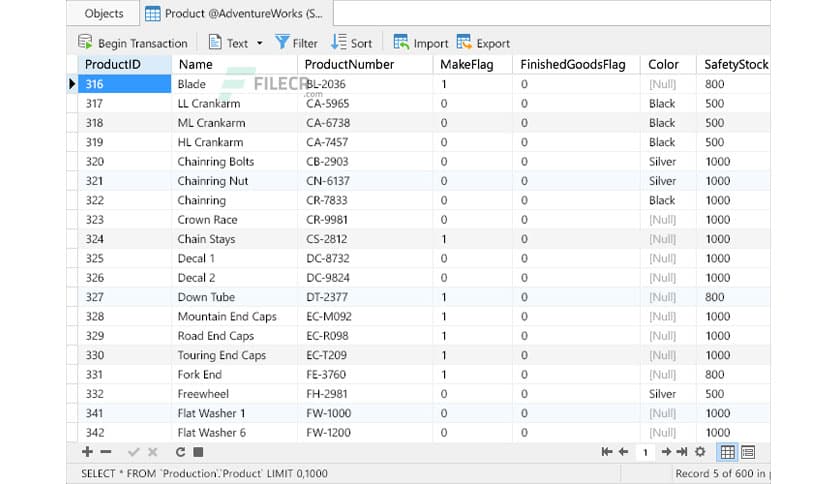Go to the previous page
Viewport: 836px width, 484px height.
(x=623, y=452)
